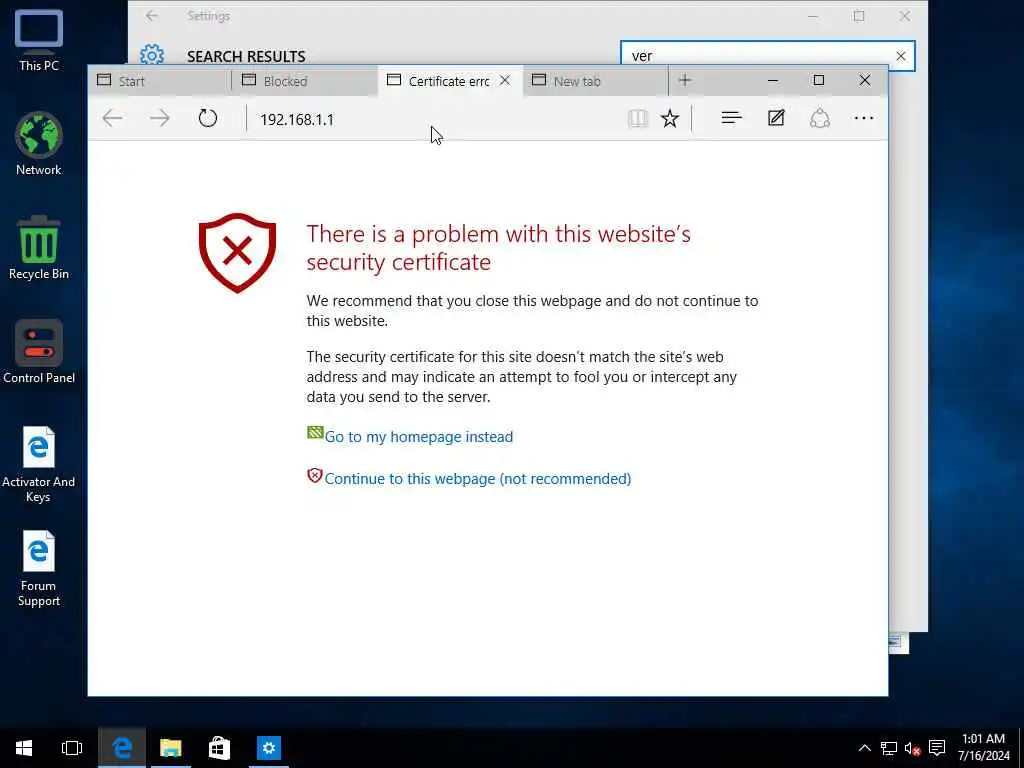Click Continue to this webpage link
The width and height of the screenshot is (1024, 768).
pyautogui.click(x=477, y=479)
